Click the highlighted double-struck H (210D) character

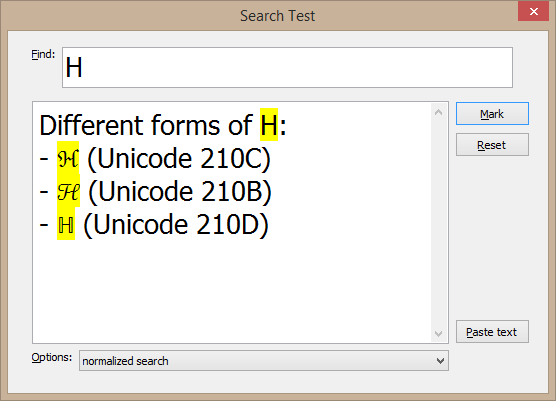tap(66, 224)
